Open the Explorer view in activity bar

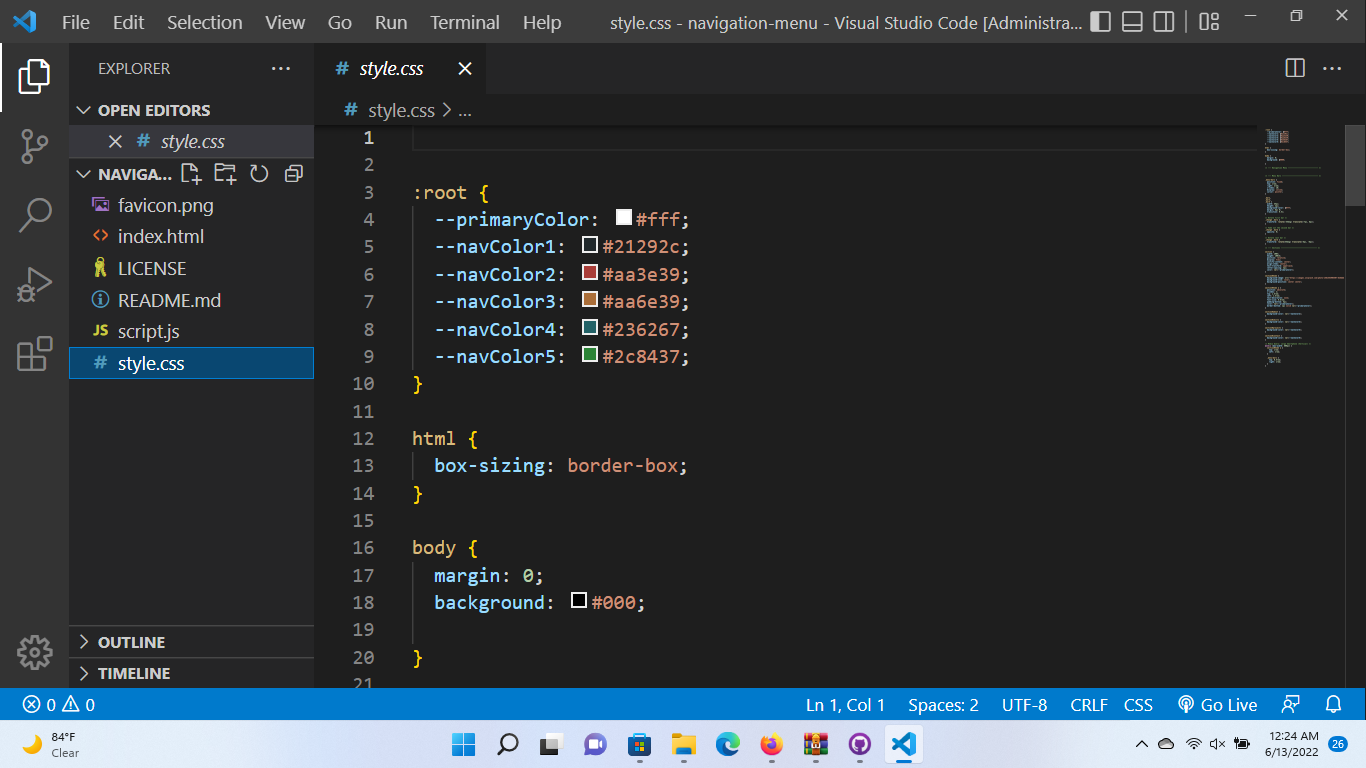pyautogui.click(x=34, y=78)
